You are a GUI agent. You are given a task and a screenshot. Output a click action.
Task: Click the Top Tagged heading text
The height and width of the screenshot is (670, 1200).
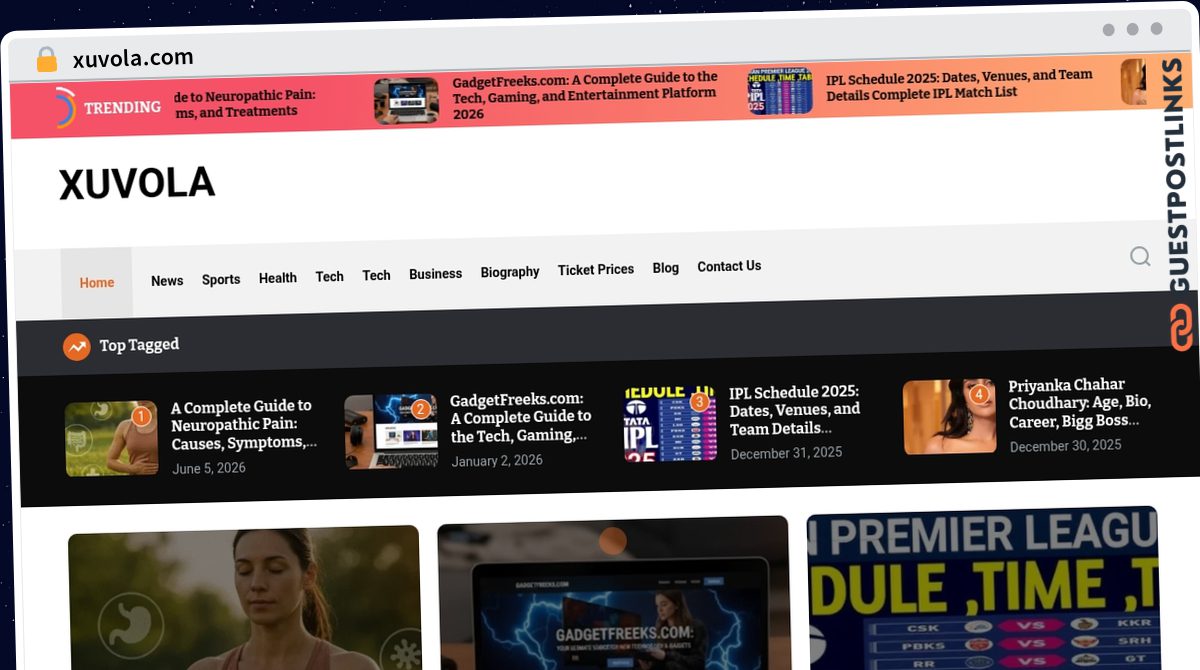click(x=139, y=345)
